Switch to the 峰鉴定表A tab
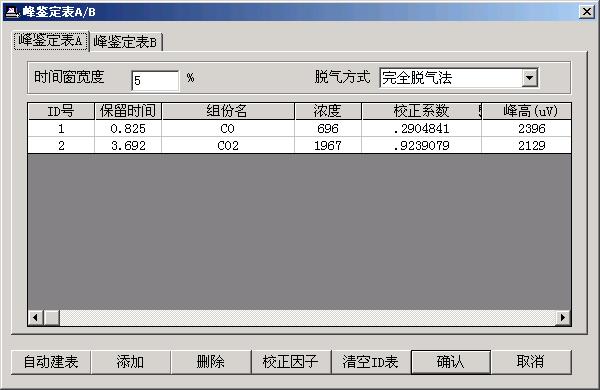Screen dimensions: 600x390 [x=51, y=41]
